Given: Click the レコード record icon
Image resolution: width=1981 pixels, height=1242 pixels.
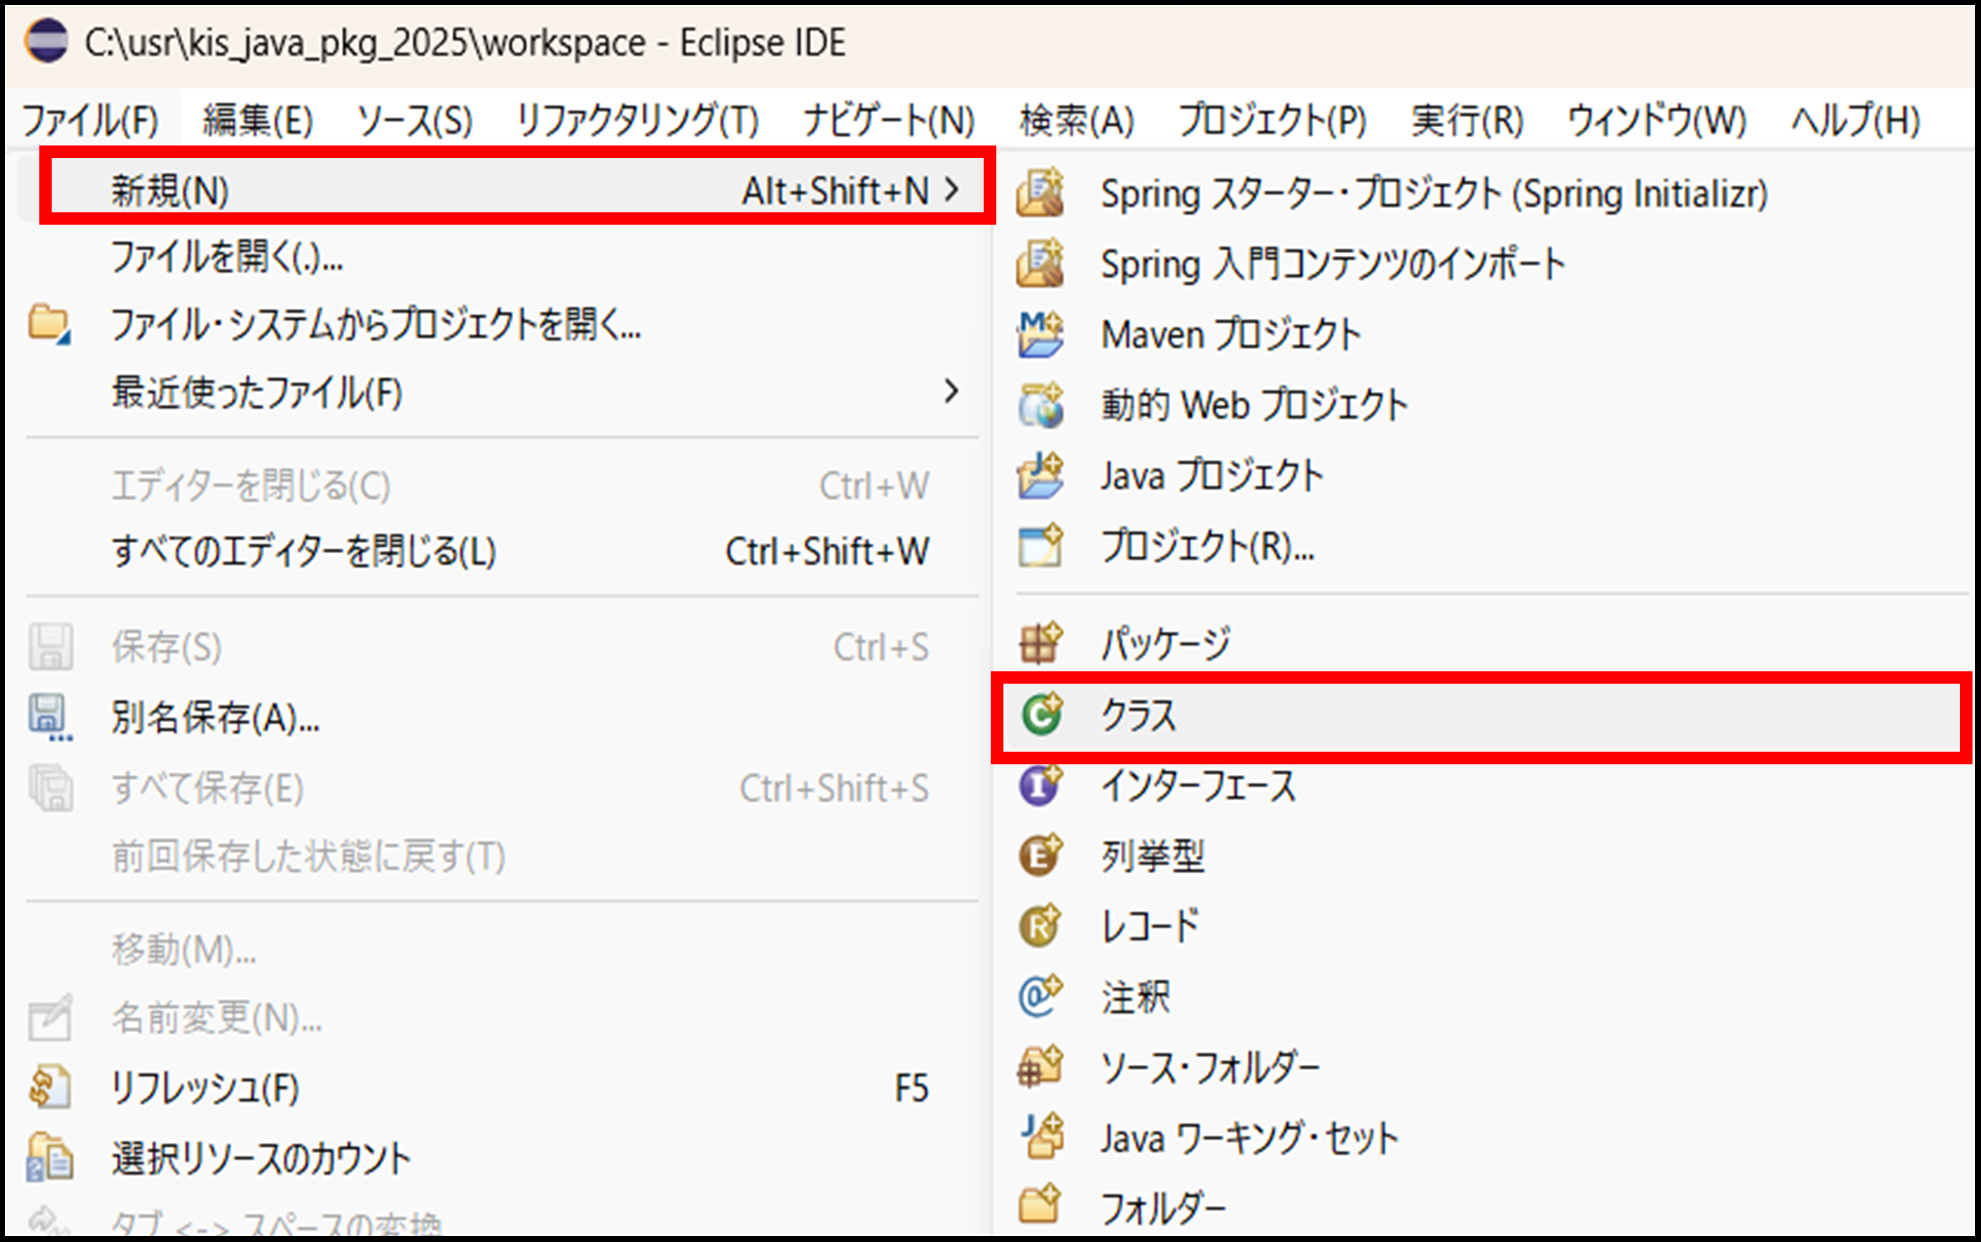Looking at the screenshot, I should [1040, 926].
